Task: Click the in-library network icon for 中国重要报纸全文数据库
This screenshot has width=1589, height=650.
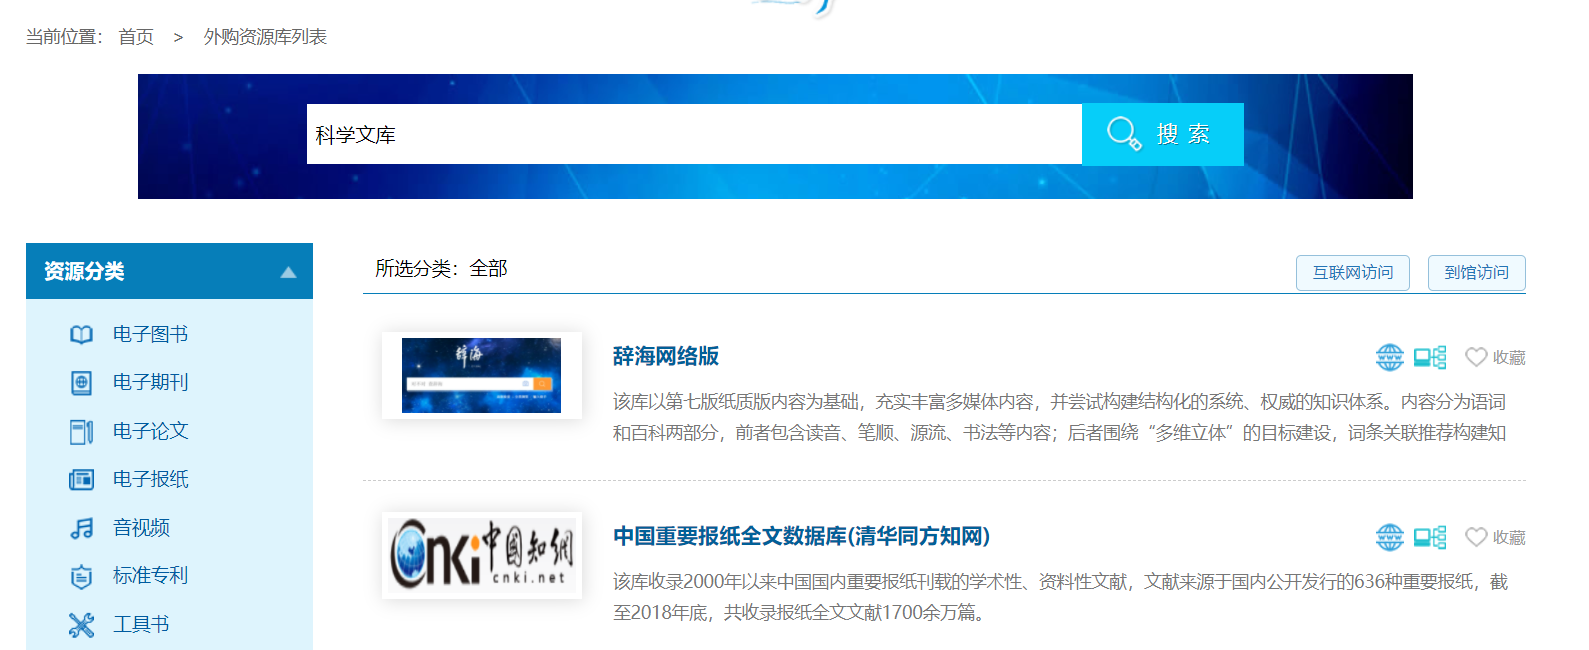Action: 1430,537
